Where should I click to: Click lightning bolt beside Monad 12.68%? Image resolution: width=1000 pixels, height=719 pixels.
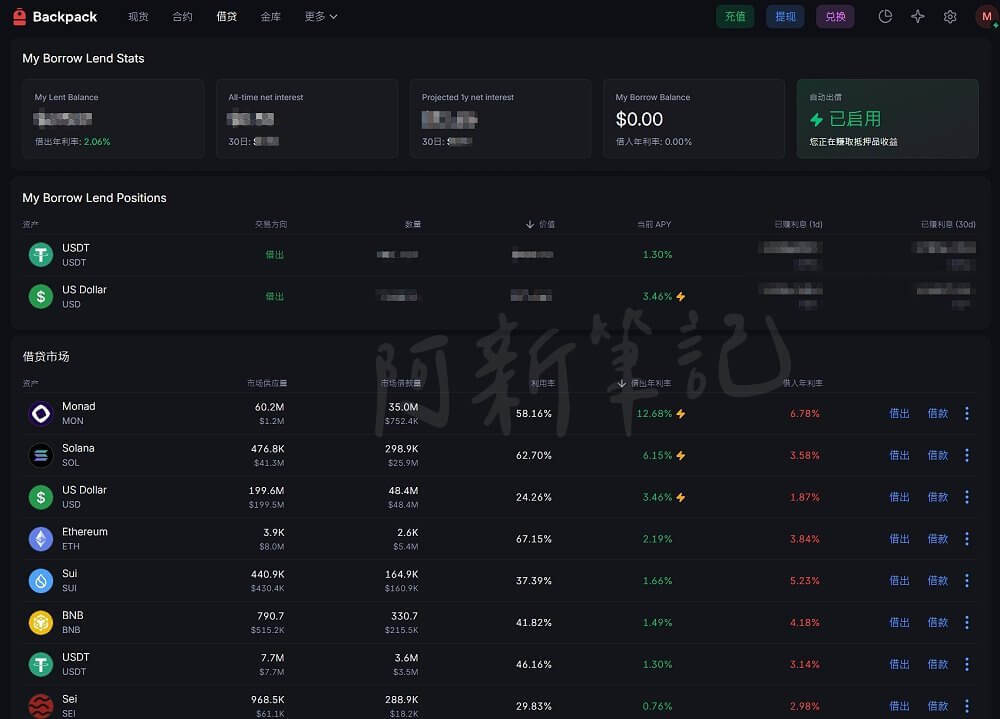[681, 413]
